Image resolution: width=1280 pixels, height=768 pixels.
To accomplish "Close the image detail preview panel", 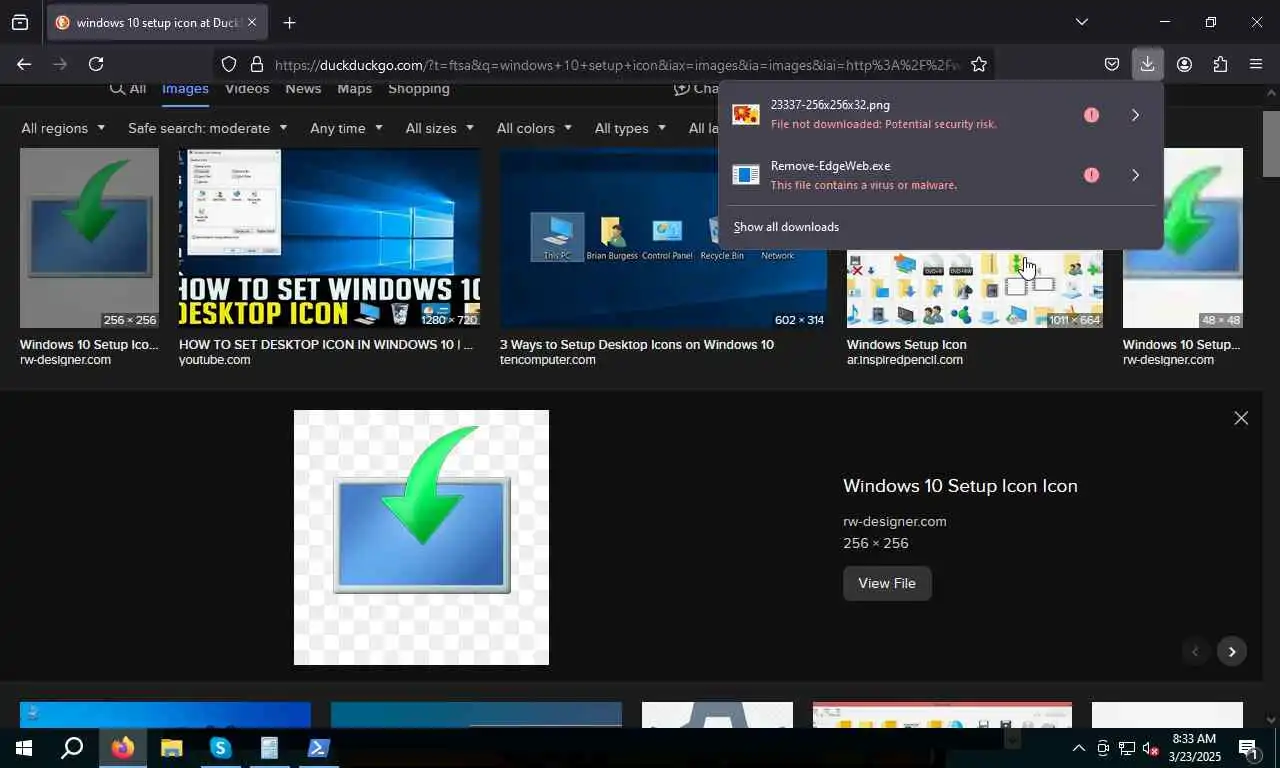I will point(1241,418).
